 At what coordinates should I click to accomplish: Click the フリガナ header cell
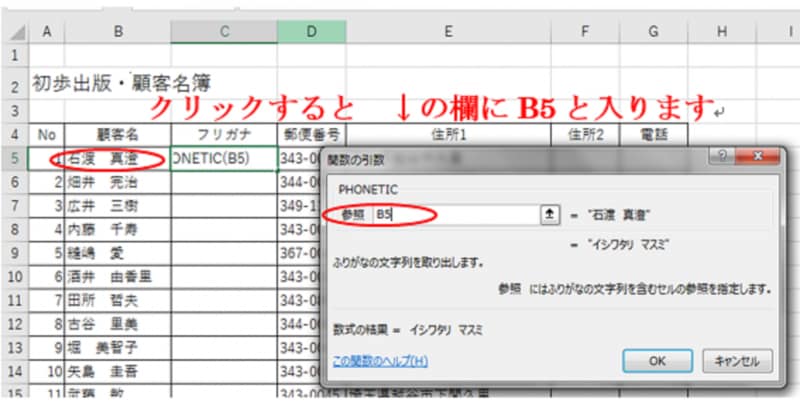pyautogui.click(x=224, y=135)
